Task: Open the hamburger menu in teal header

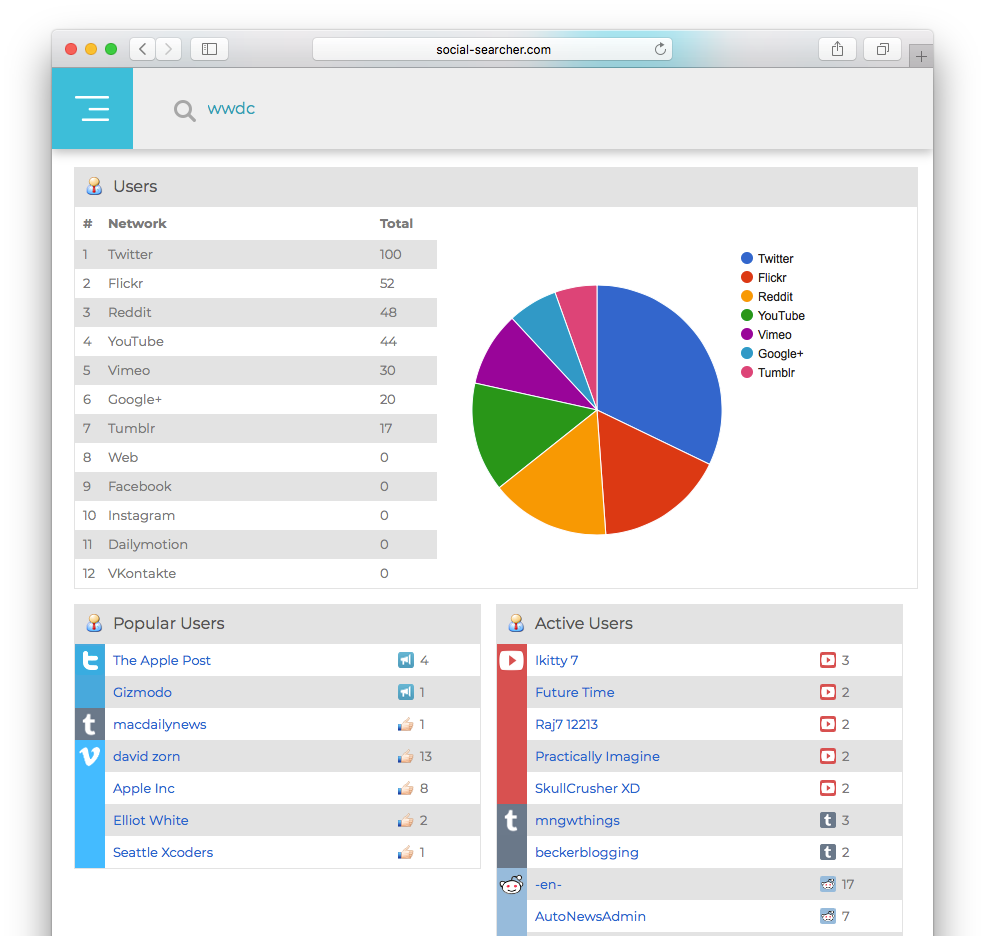Action: (92, 108)
